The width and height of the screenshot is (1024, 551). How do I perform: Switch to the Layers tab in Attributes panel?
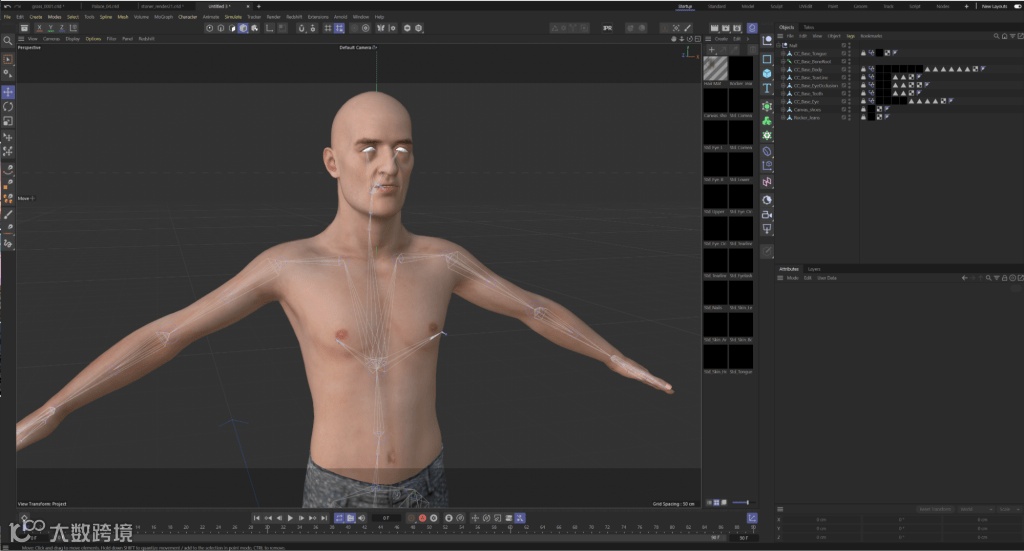[814, 269]
